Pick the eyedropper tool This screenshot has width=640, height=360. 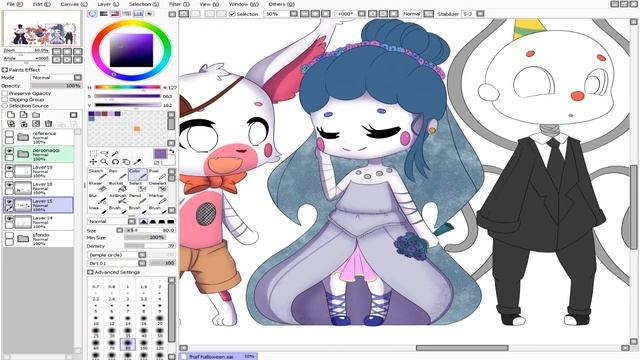click(138, 162)
